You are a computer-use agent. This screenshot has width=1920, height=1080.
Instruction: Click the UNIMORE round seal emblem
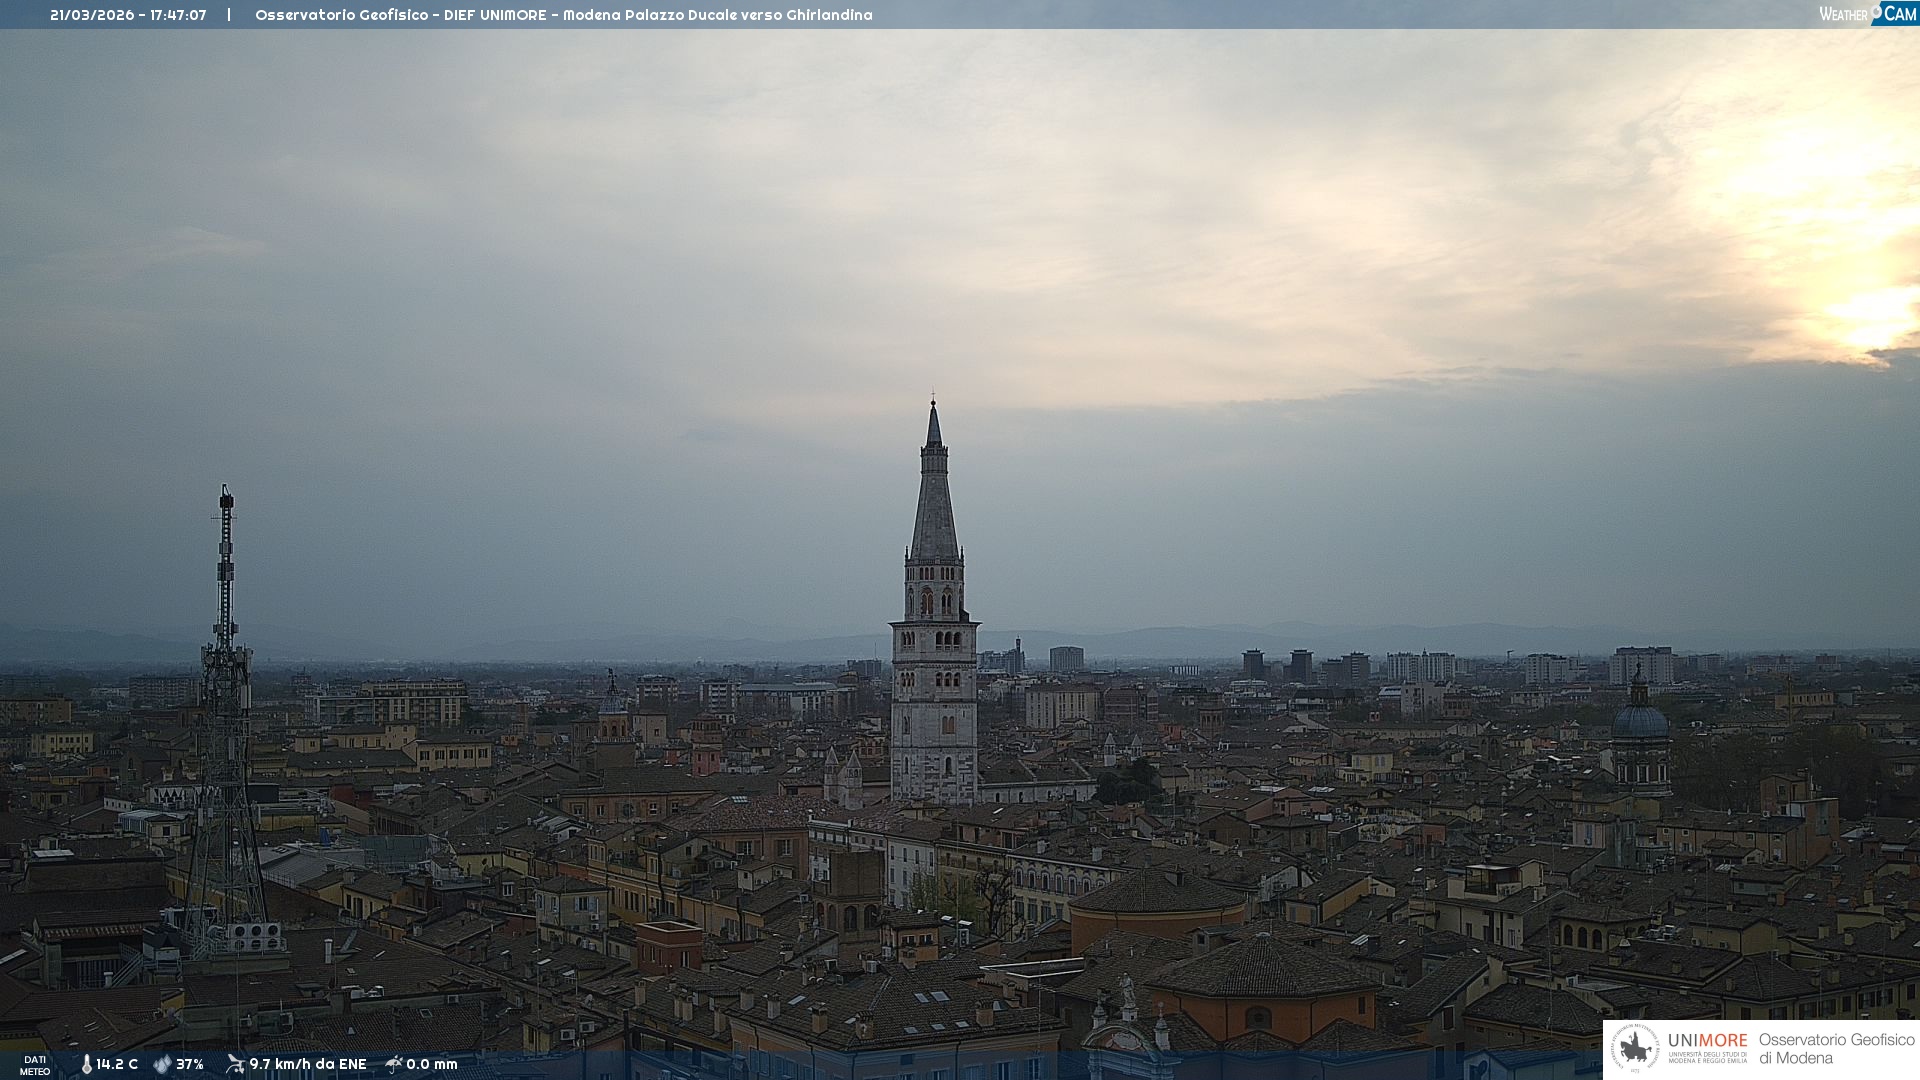click(1635, 1048)
